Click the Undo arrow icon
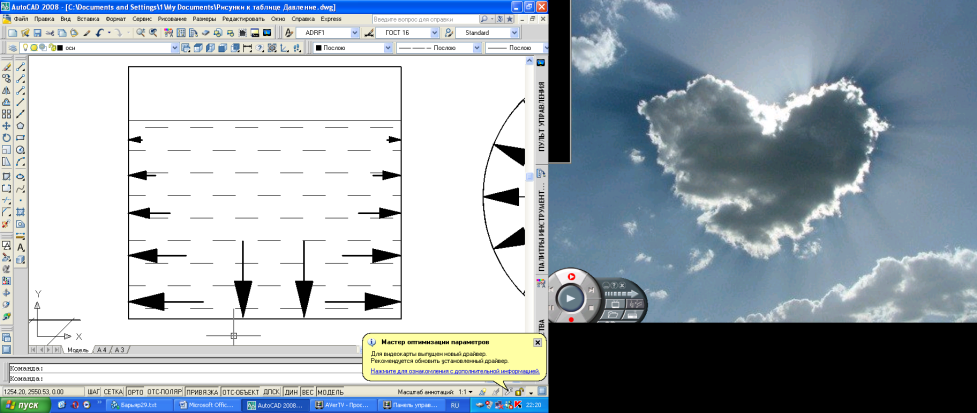The height and width of the screenshot is (413, 977). point(99,32)
